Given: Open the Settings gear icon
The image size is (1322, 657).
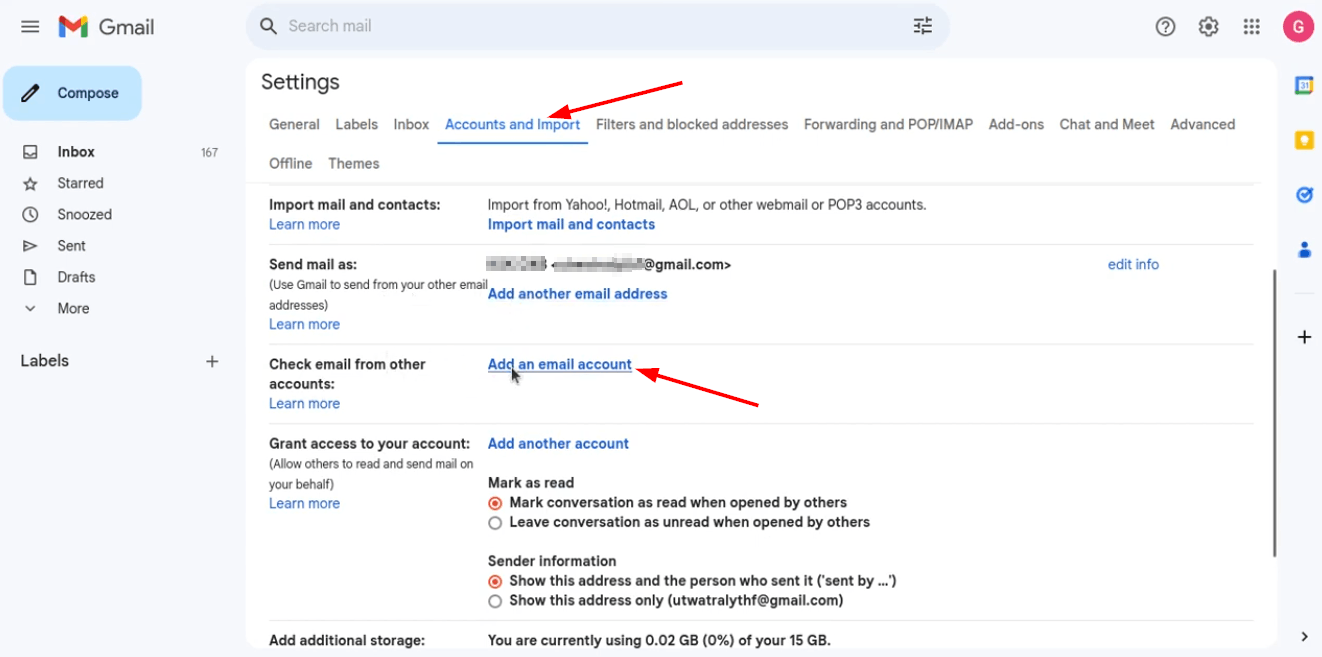Looking at the screenshot, I should click(x=1208, y=27).
